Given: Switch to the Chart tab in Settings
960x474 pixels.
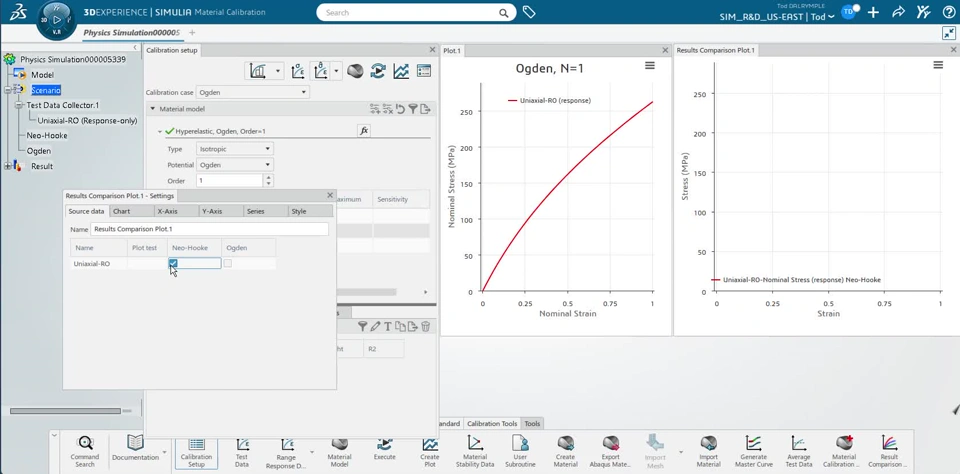Looking at the screenshot, I should click(132, 211).
